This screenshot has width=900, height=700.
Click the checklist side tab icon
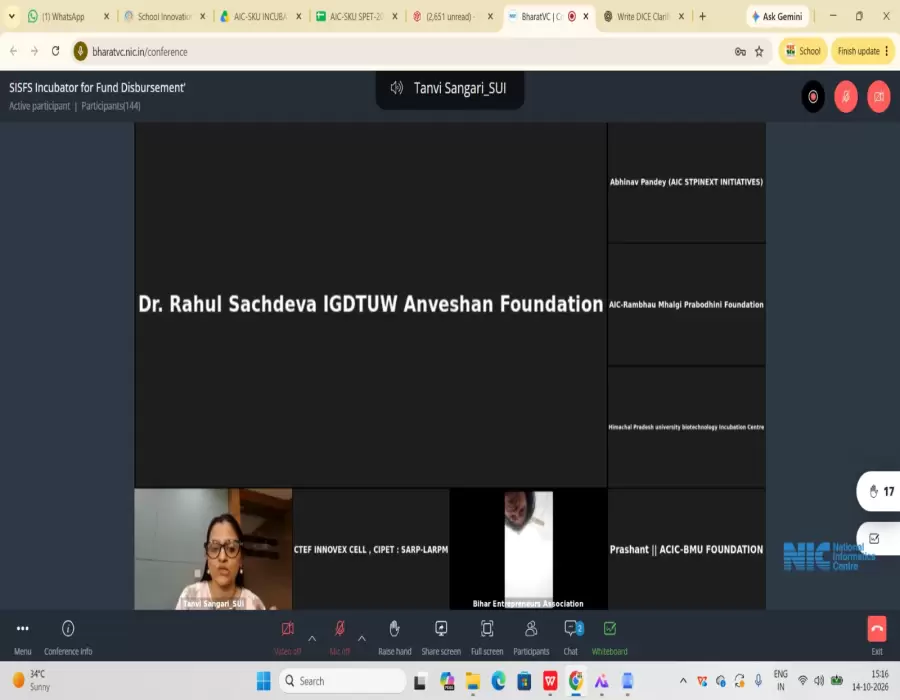(x=874, y=538)
